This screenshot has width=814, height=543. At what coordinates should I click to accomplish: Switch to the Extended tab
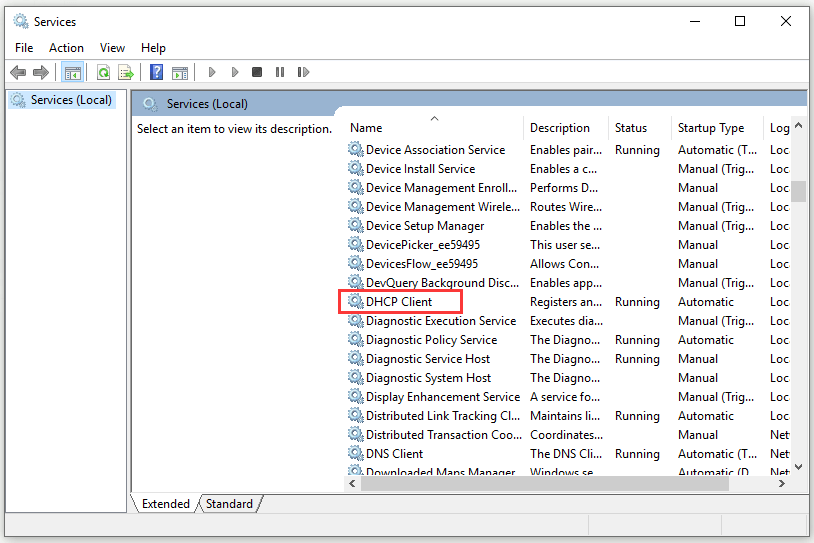[166, 504]
